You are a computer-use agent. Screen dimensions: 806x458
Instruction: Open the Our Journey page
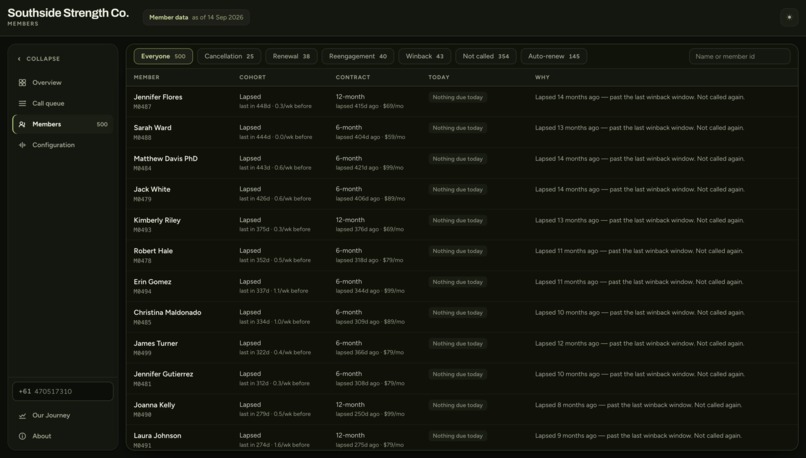coord(63,415)
